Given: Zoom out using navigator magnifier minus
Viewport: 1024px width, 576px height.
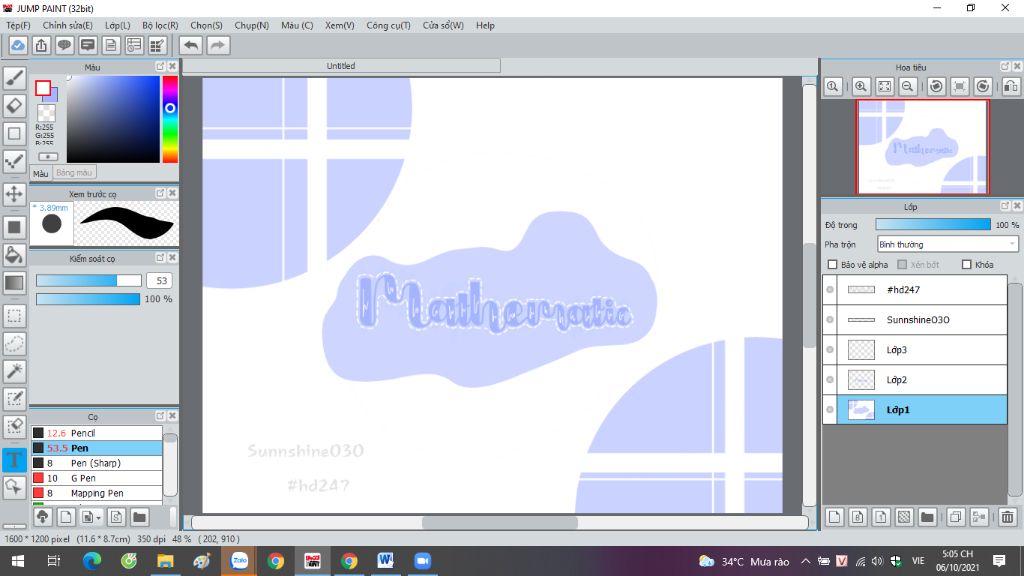Looking at the screenshot, I should click(908, 86).
